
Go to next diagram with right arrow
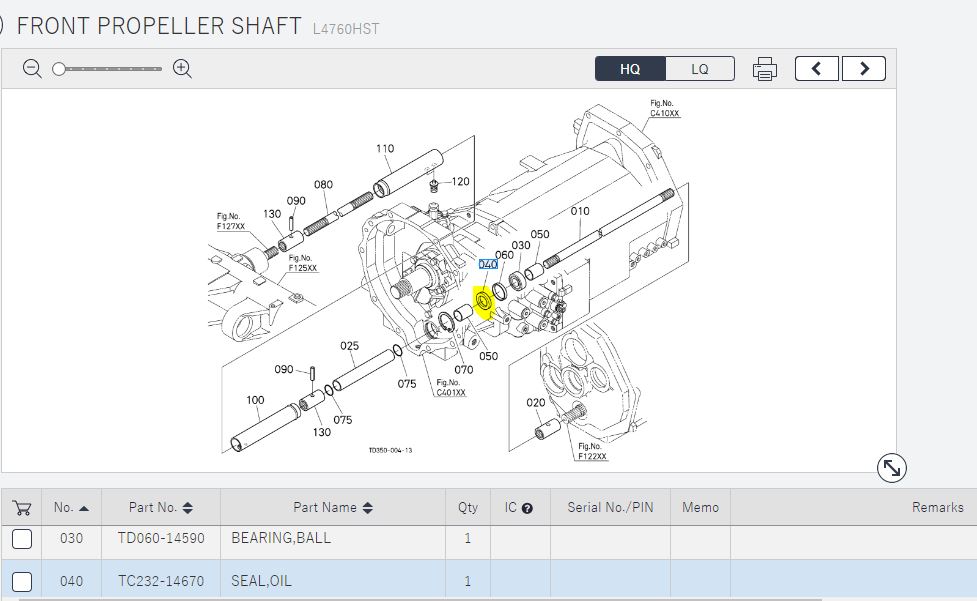863,69
